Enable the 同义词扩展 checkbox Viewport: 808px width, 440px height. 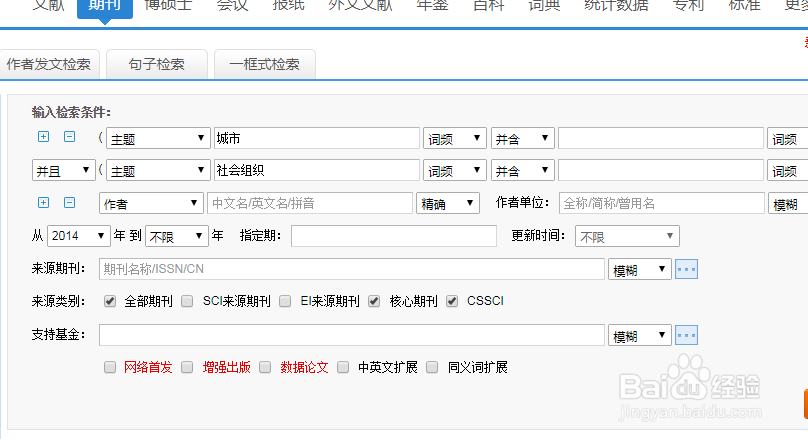click(x=432, y=367)
